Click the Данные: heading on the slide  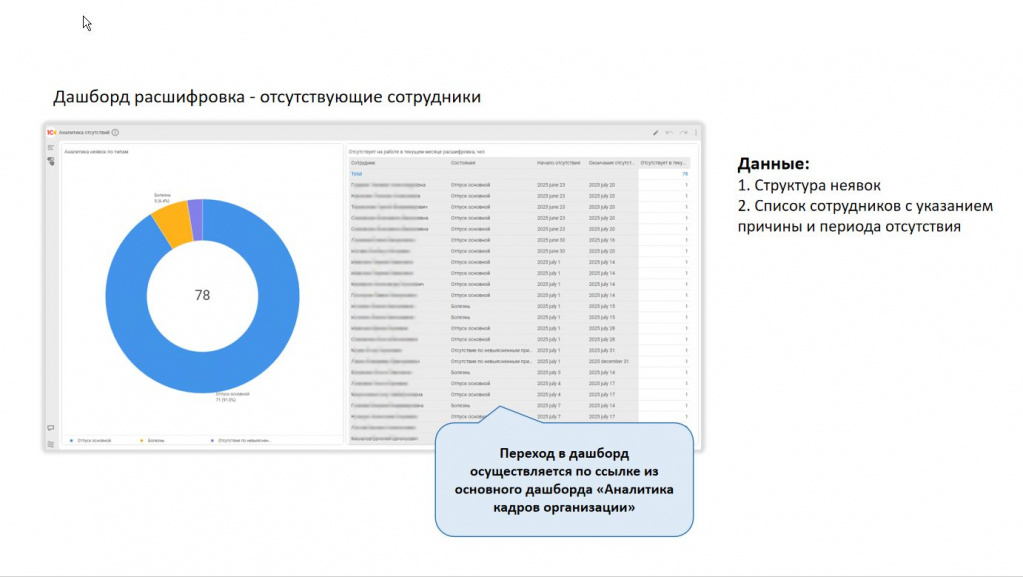774,164
